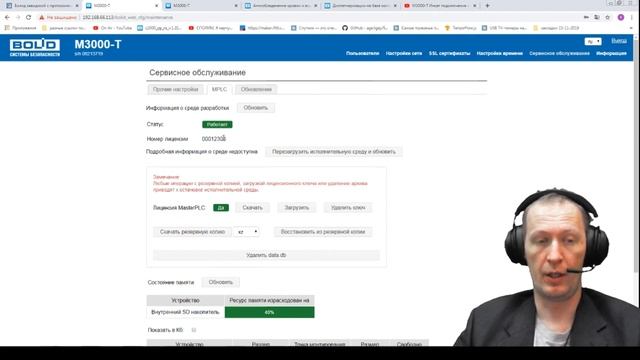Click the license number value 0001230
640x360 pixels.
pyautogui.click(x=213, y=139)
